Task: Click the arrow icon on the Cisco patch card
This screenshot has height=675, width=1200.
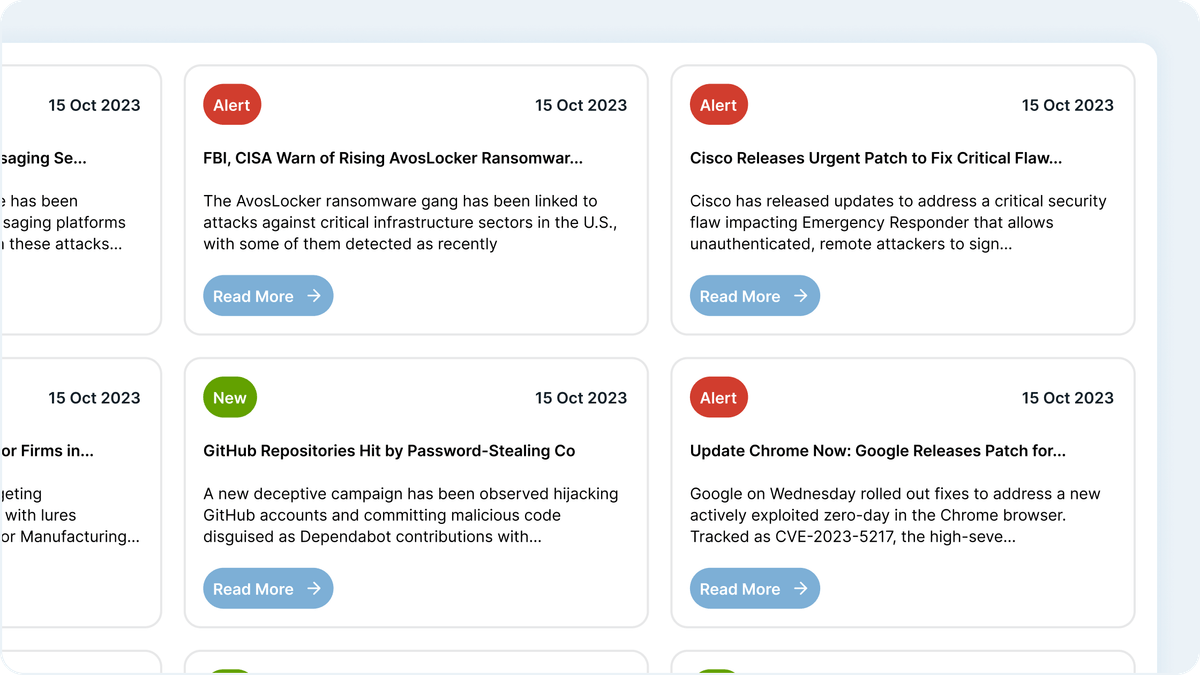Action: [x=800, y=296]
